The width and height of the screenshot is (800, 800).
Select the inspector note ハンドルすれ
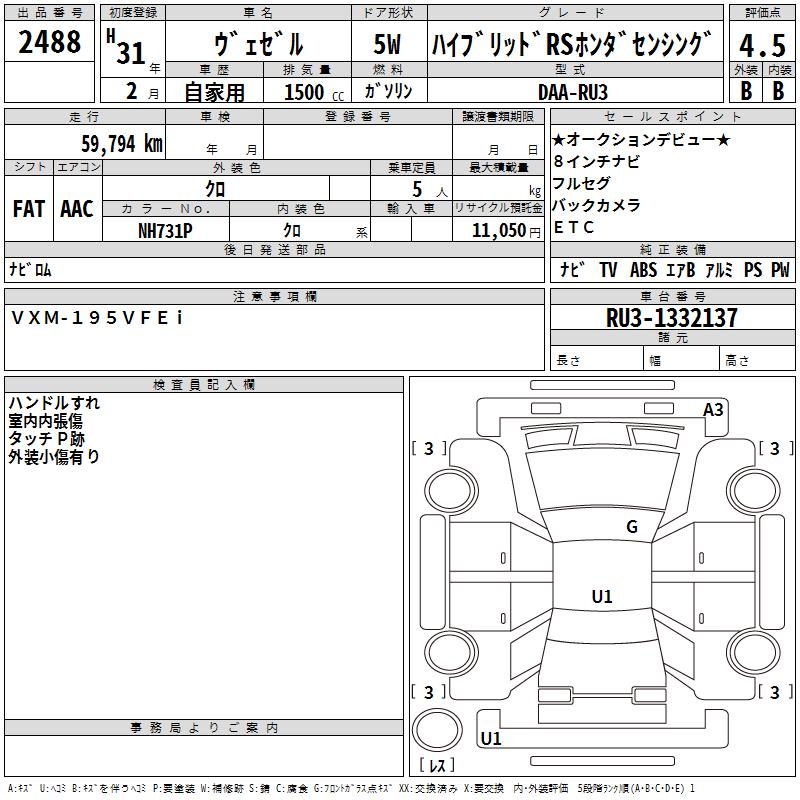[54, 403]
